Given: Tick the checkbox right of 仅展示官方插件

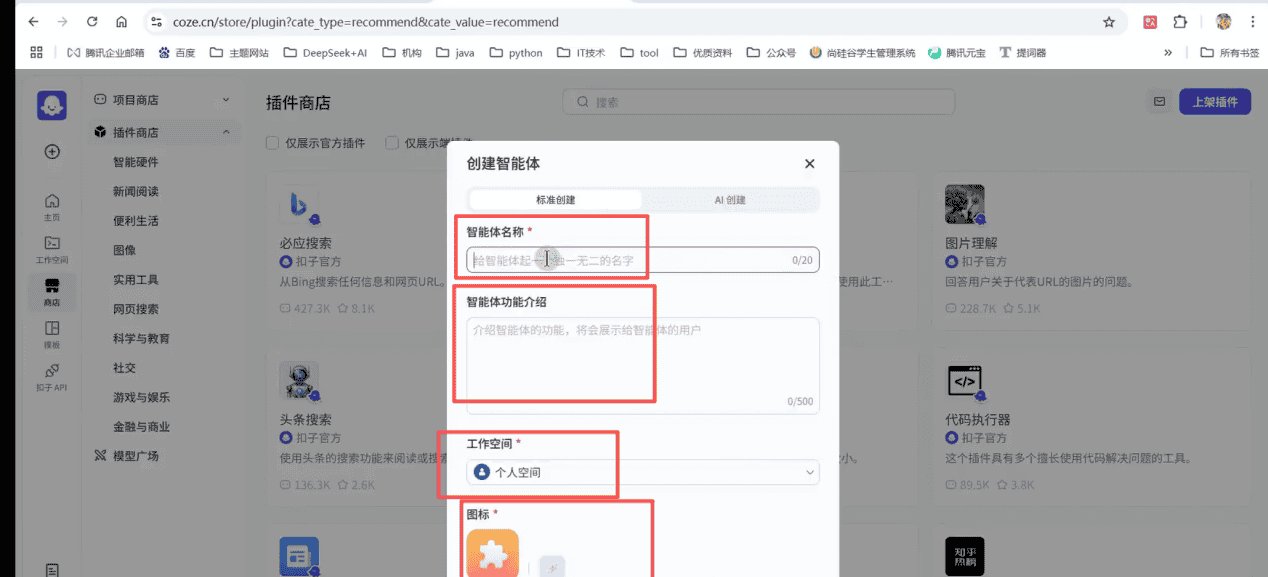Looking at the screenshot, I should click(x=392, y=143).
